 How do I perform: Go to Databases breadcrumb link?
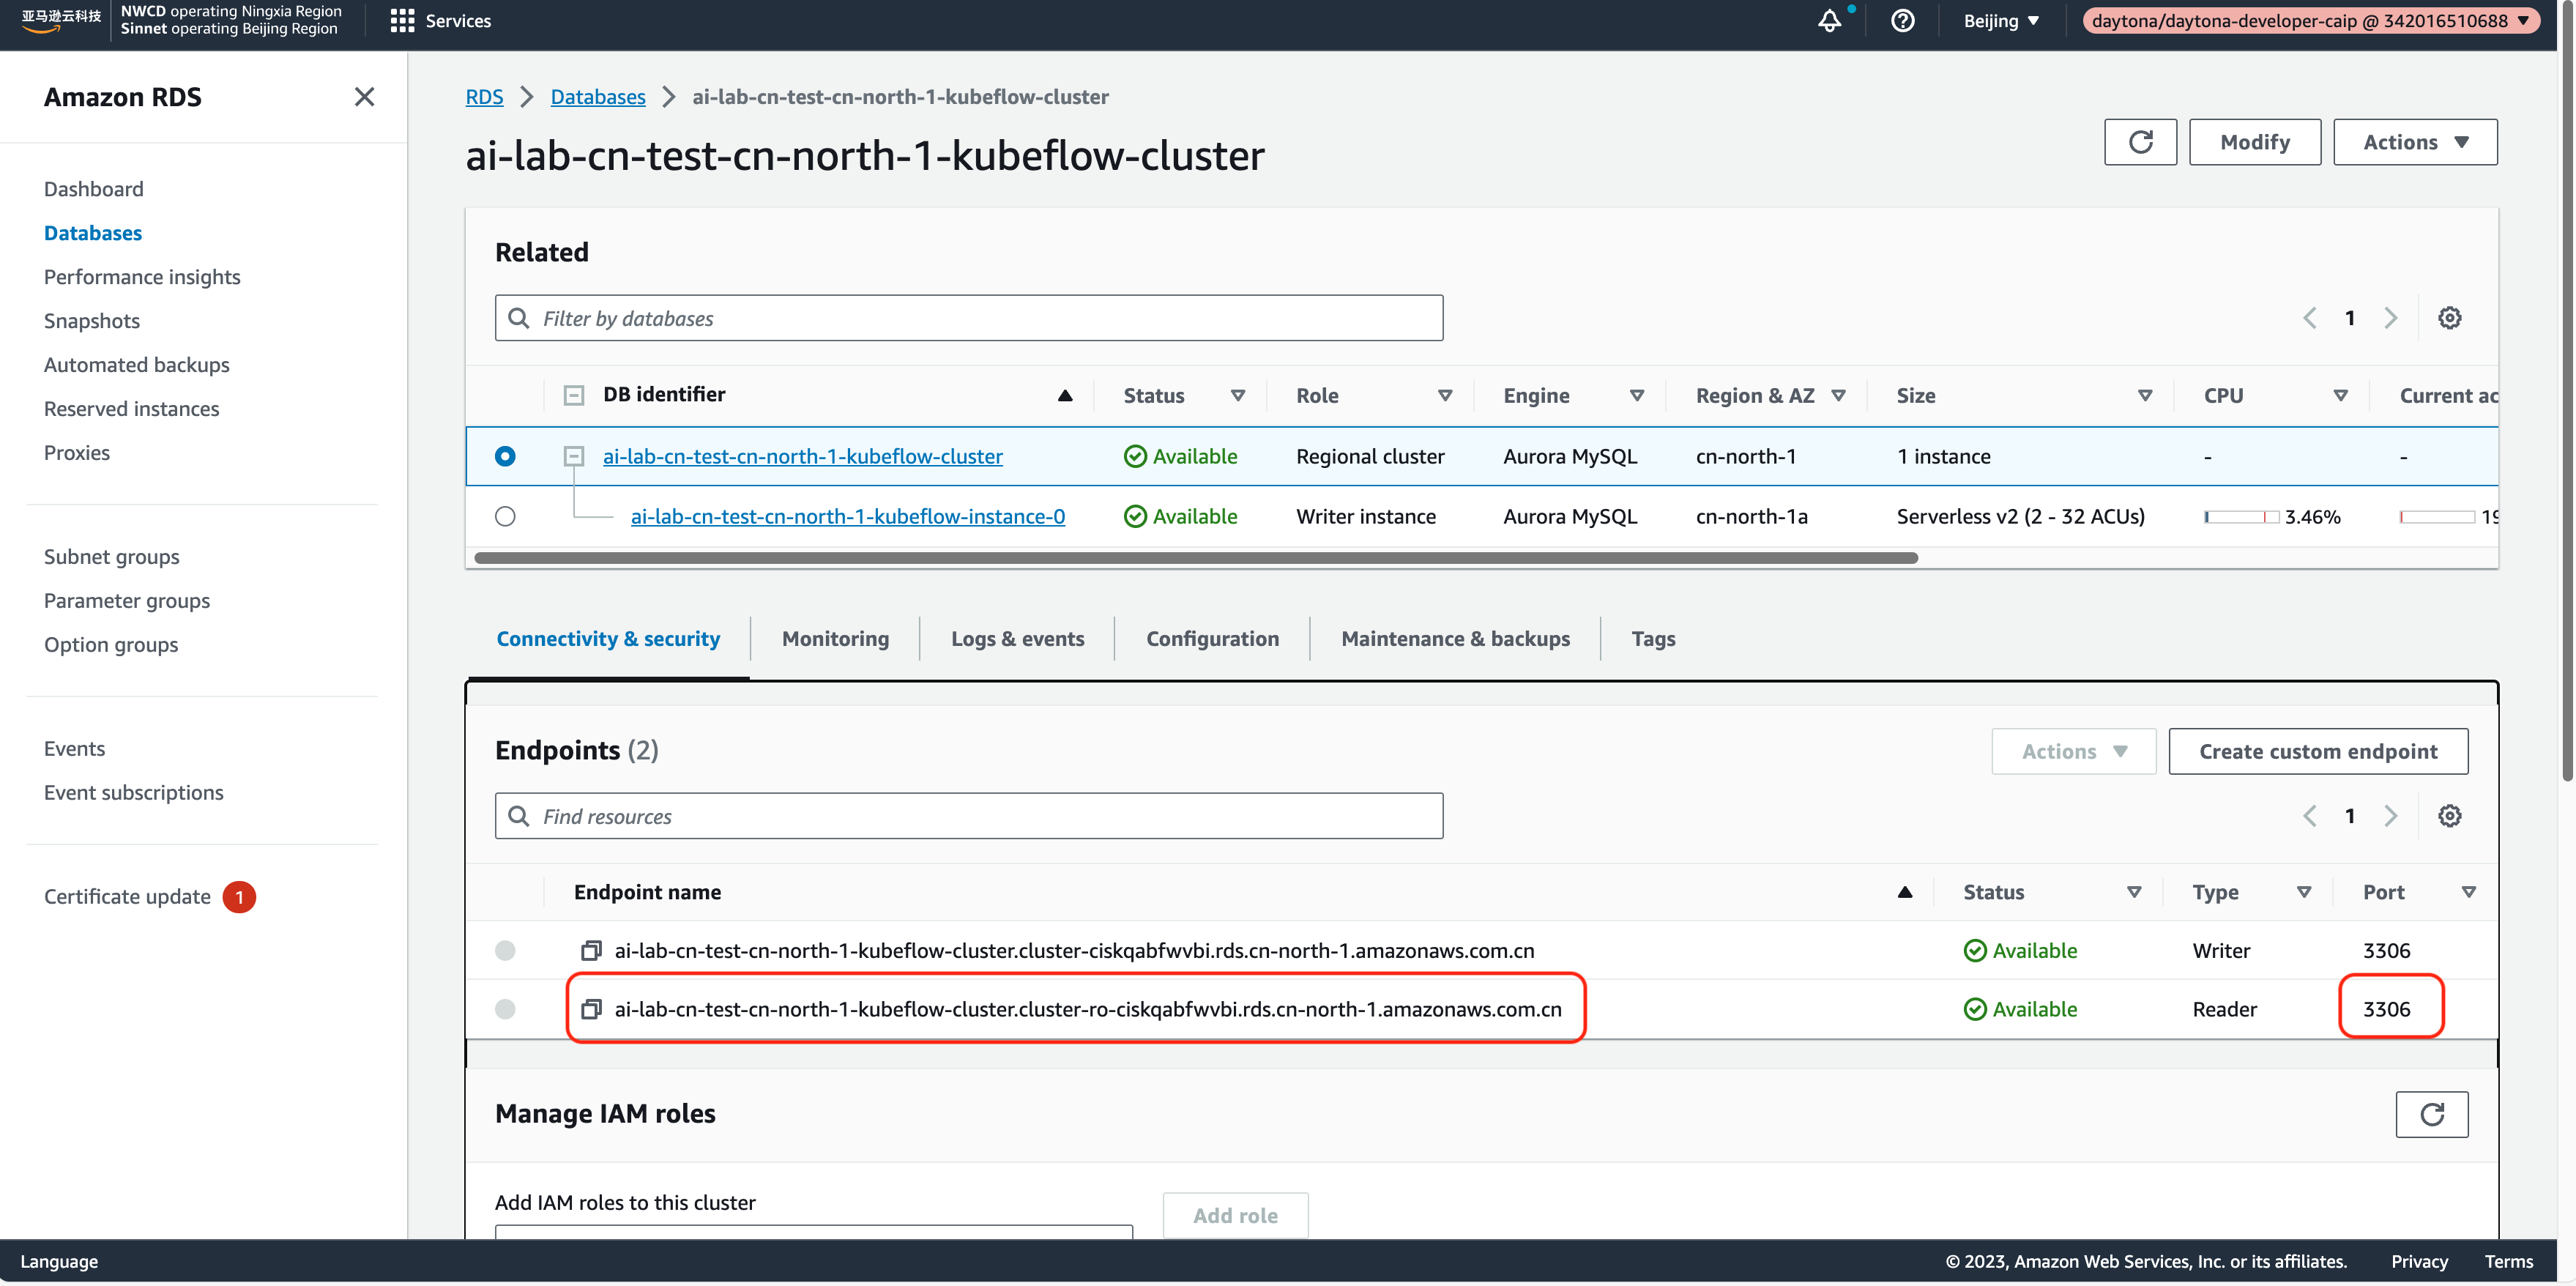tap(598, 97)
